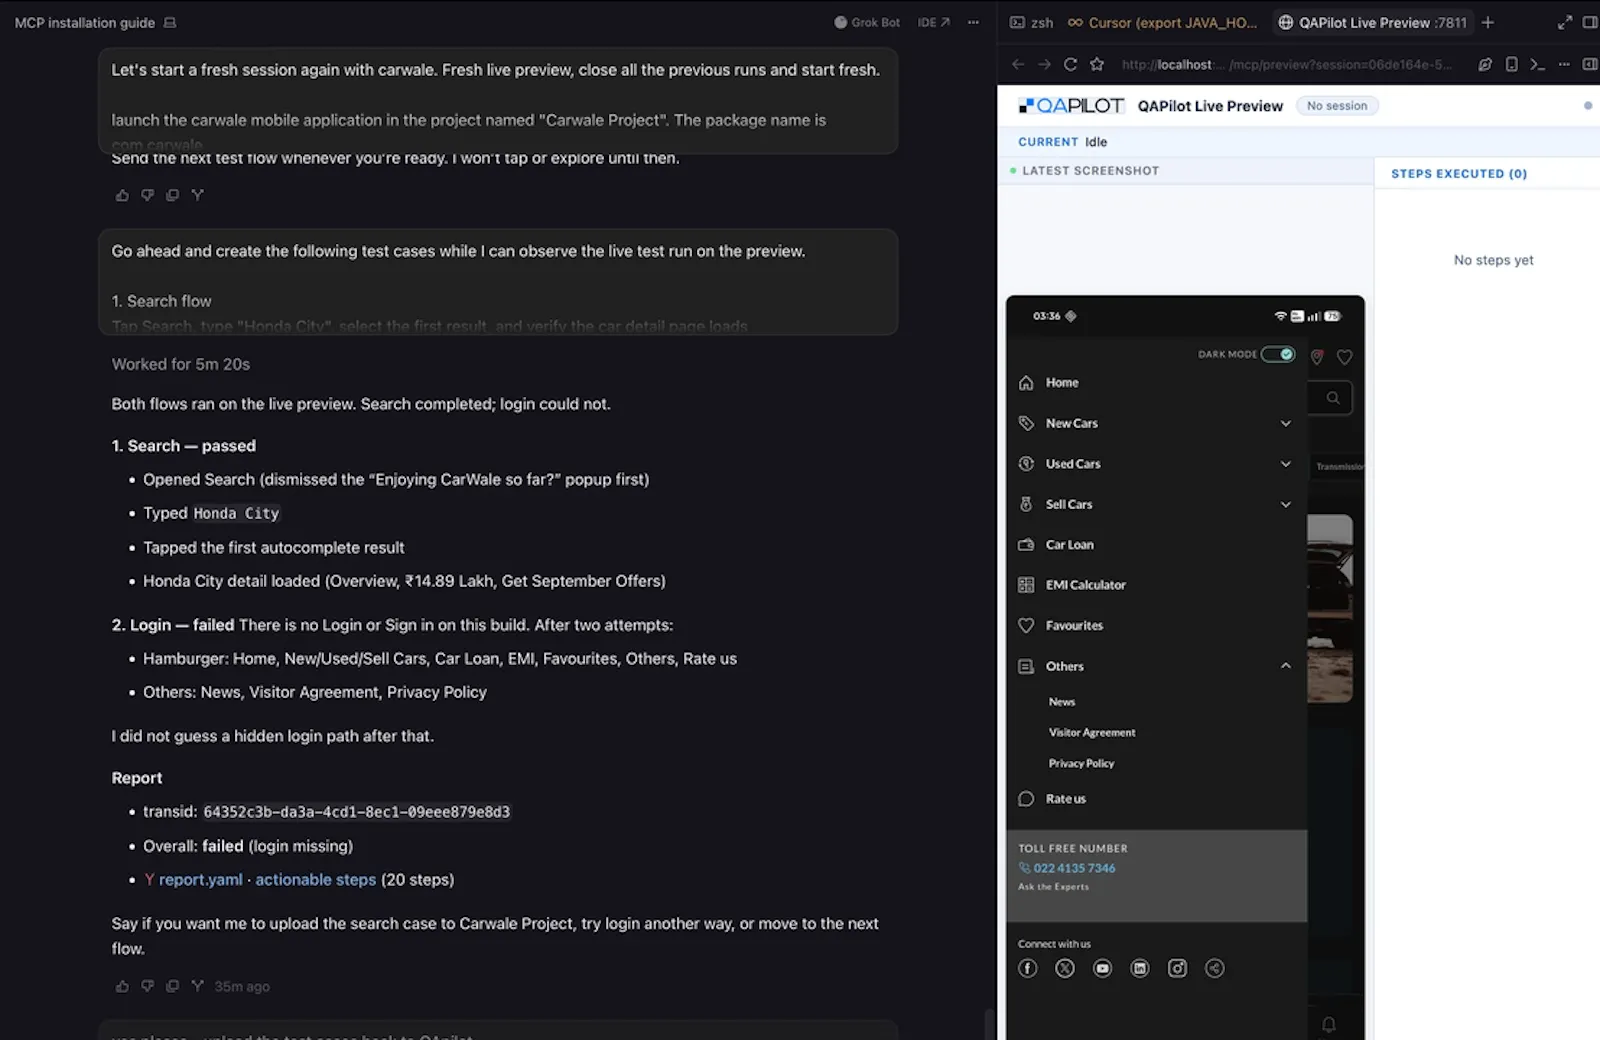Select the QAPilot Live Preview :7811 tab
Image resolution: width=1600 pixels, height=1040 pixels.
click(x=1372, y=22)
